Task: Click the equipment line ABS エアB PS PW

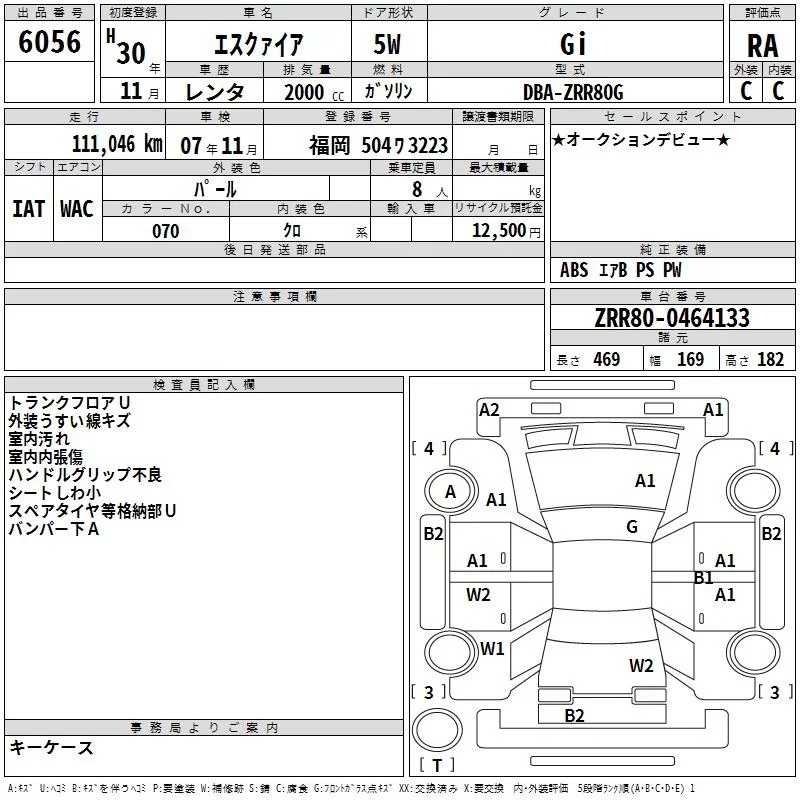Action: (620, 270)
